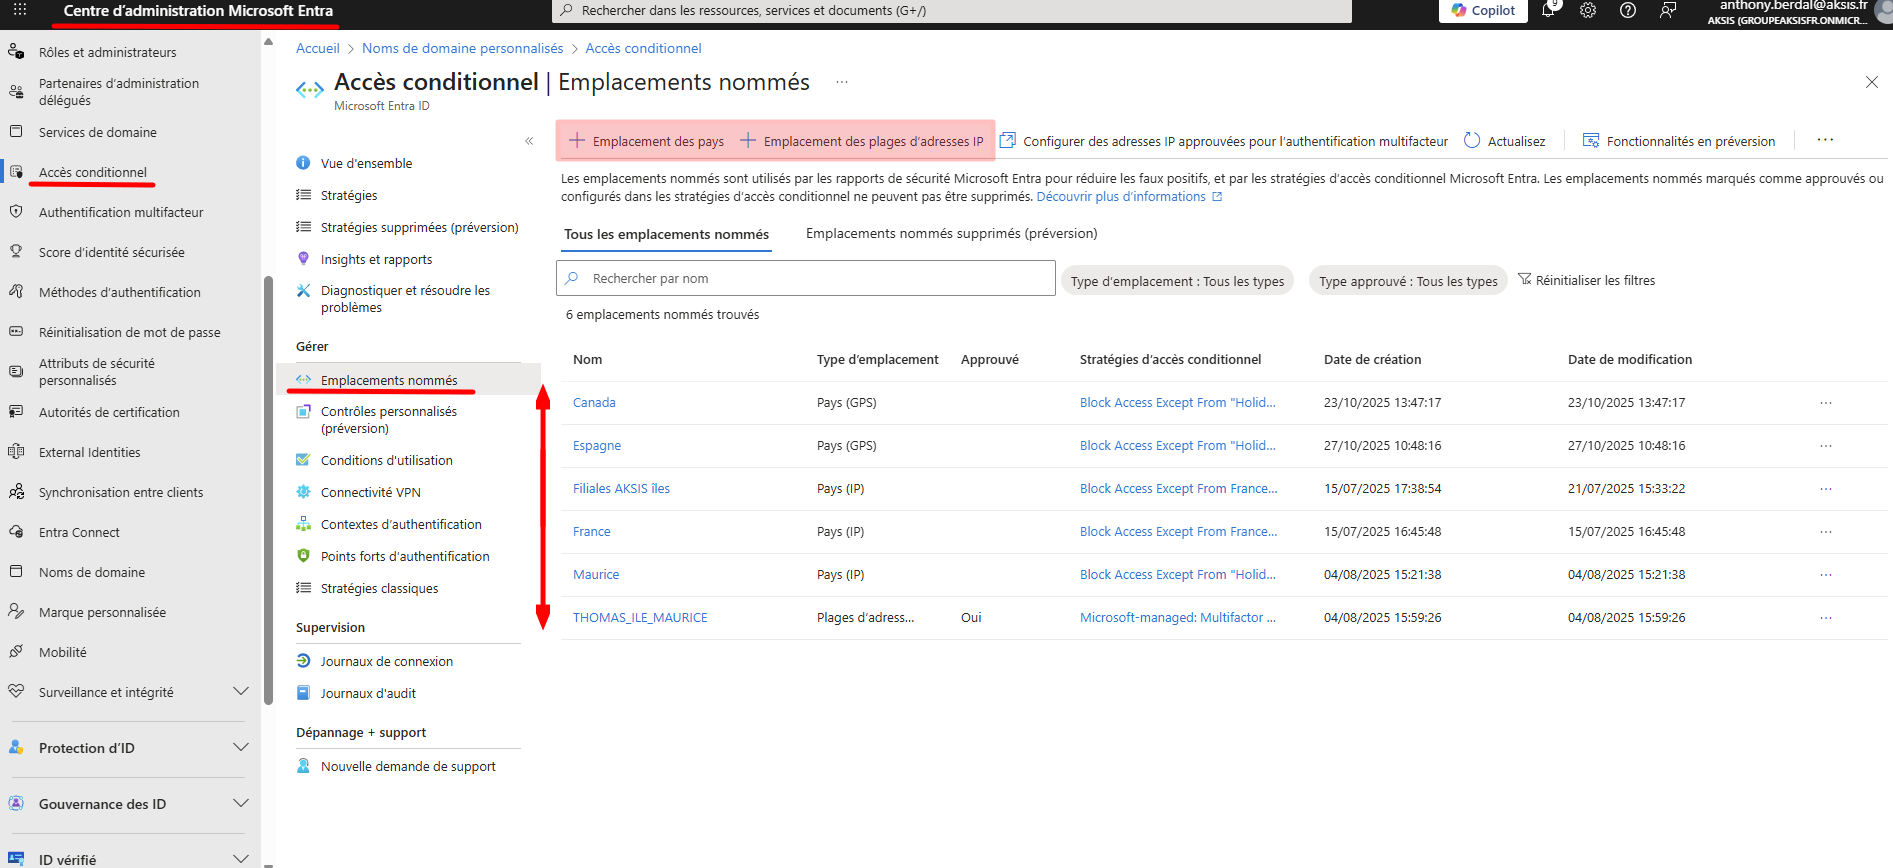The image size is (1893, 868).
Task: Open the settings gear icon
Action: tap(1588, 10)
